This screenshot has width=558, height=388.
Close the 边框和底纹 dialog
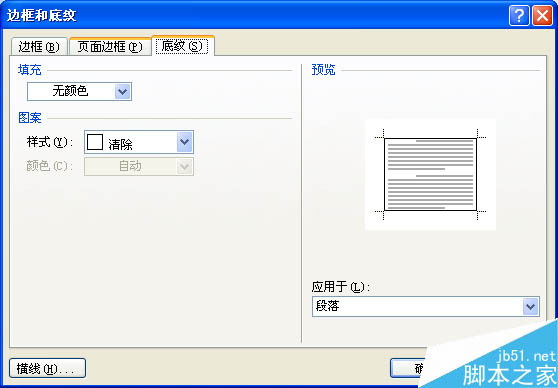point(542,16)
